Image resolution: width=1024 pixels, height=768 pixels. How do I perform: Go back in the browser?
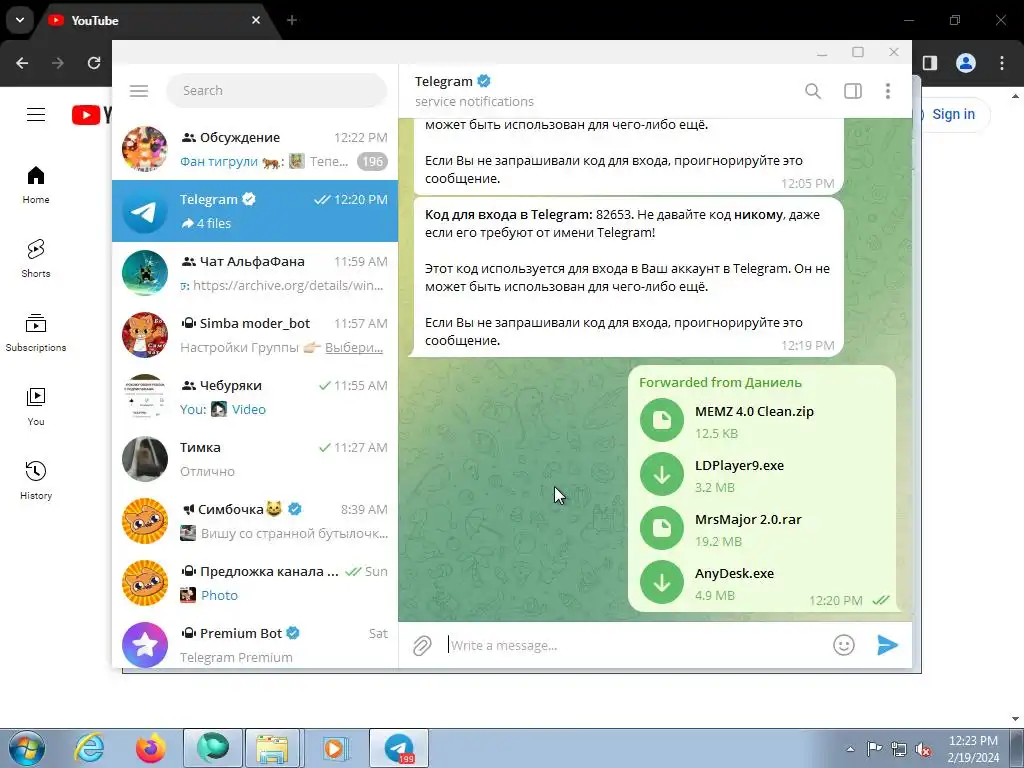coord(22,63)
